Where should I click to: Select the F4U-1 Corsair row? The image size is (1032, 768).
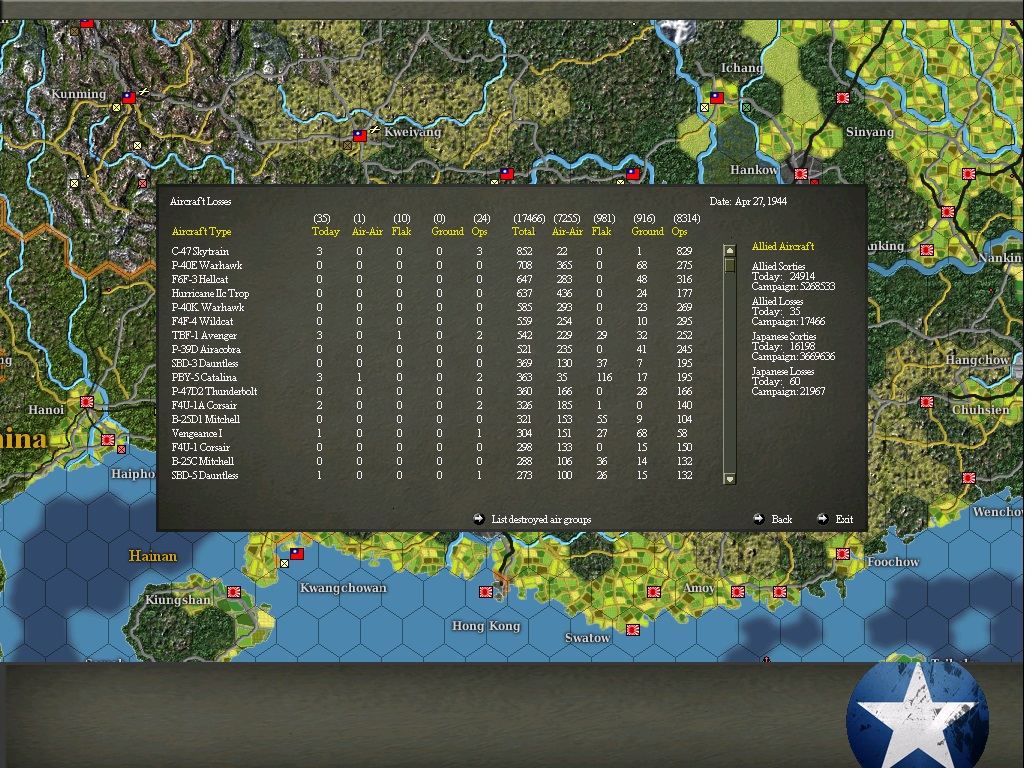tap(434, 447)
